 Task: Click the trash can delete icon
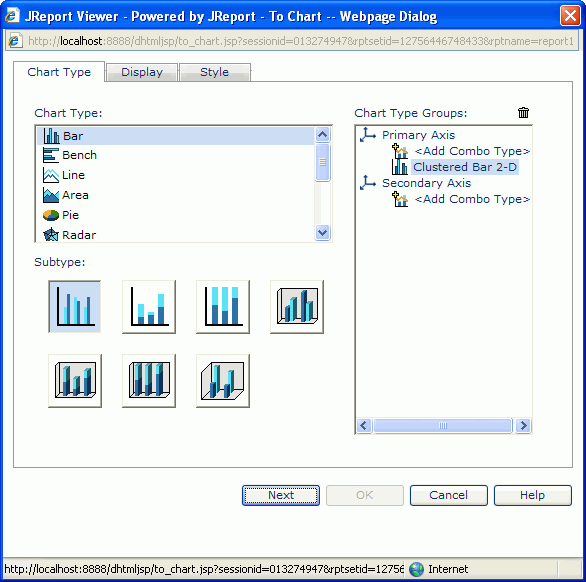click(523, 113)
